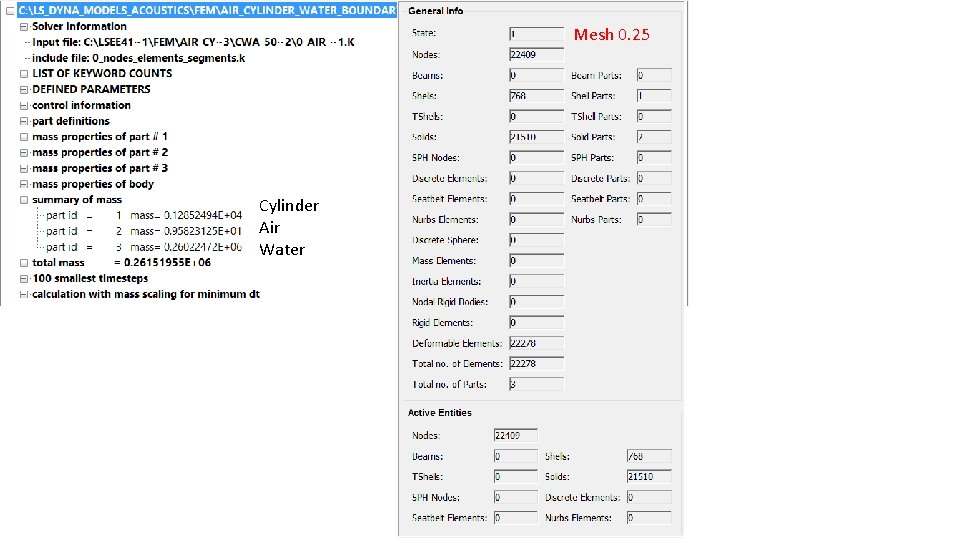Click Active Entities Seatbelt Elements field
This screenshot has width=960, height=540.
pos(516,517)
